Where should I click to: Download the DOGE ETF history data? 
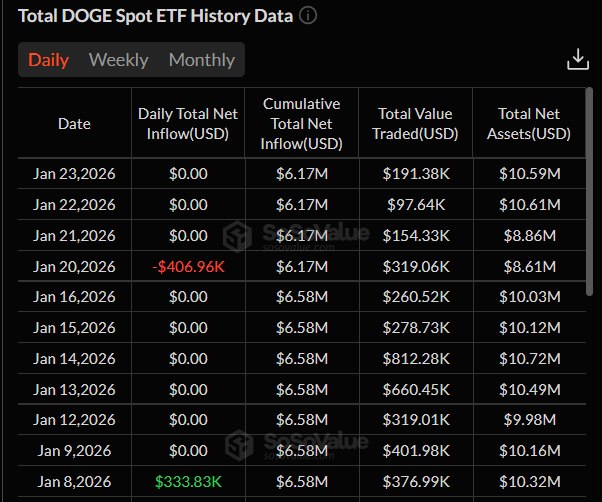(577, 60)
